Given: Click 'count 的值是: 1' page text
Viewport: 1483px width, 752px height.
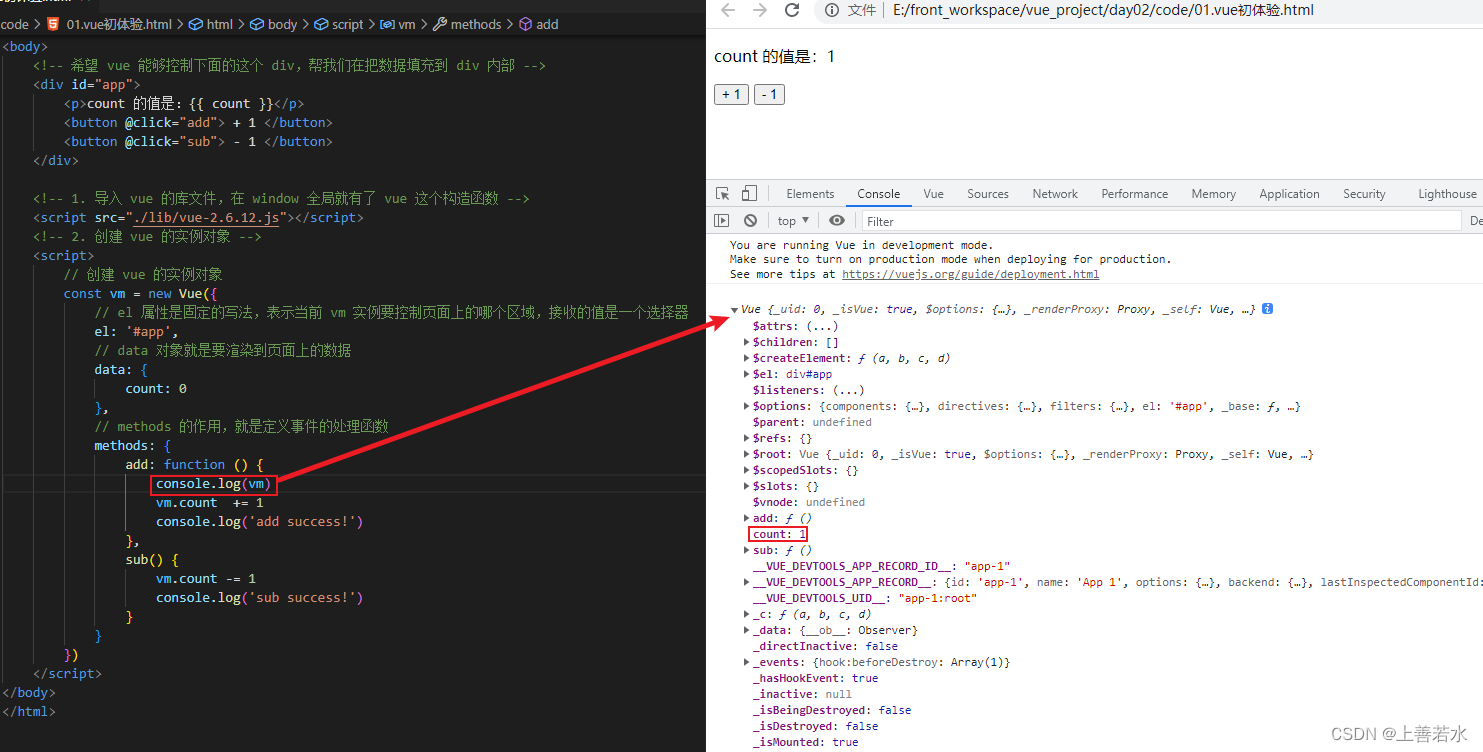Looking at the screenshot, I should [774, 57].
